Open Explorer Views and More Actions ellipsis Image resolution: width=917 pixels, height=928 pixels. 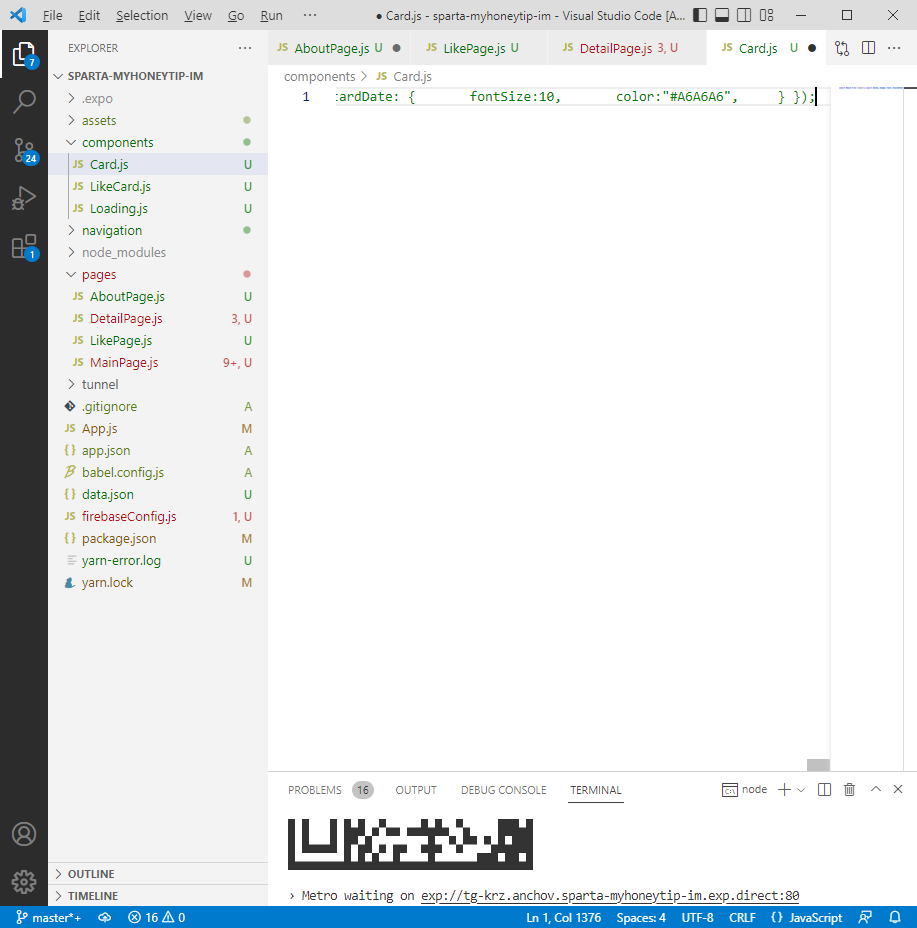click(244, 48)
